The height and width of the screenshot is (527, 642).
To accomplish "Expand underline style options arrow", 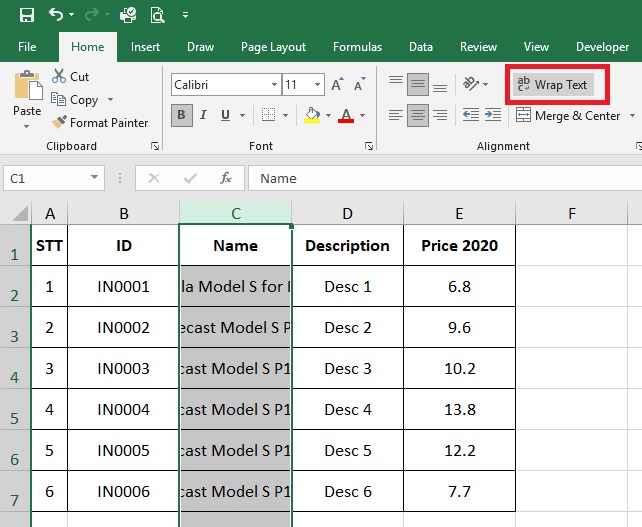I will pyautogui.click(x=242, y=115).
